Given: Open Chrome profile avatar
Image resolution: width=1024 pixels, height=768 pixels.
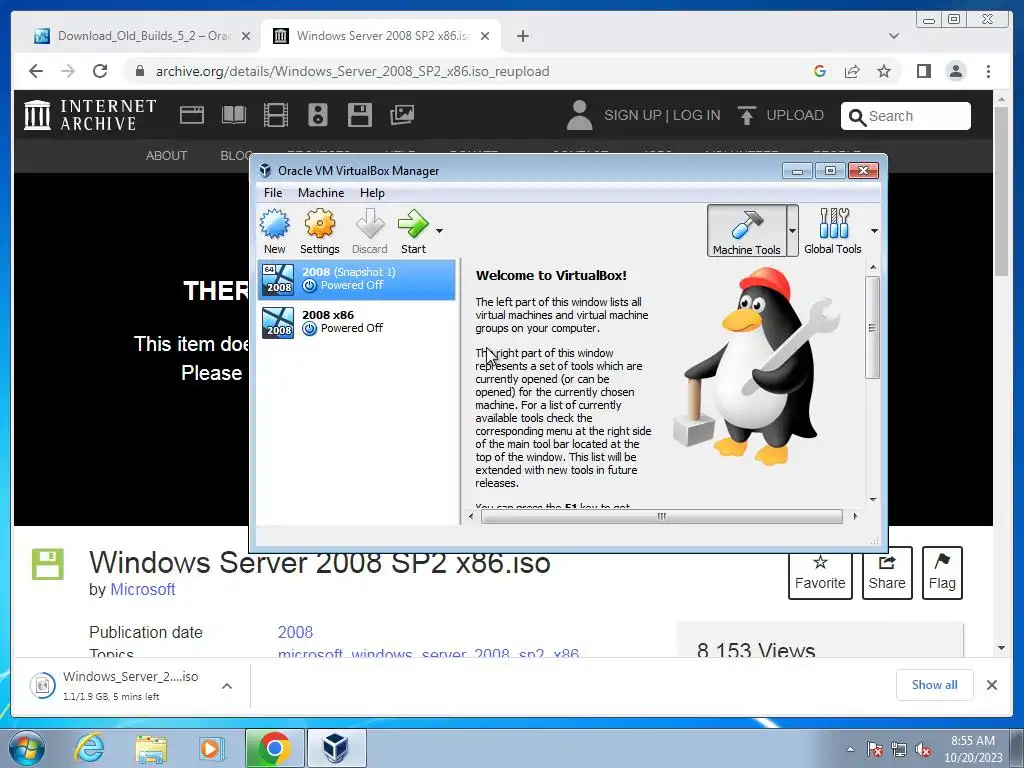Looking at the screenshot, I should pyautogui.click(x=955, y=71).
